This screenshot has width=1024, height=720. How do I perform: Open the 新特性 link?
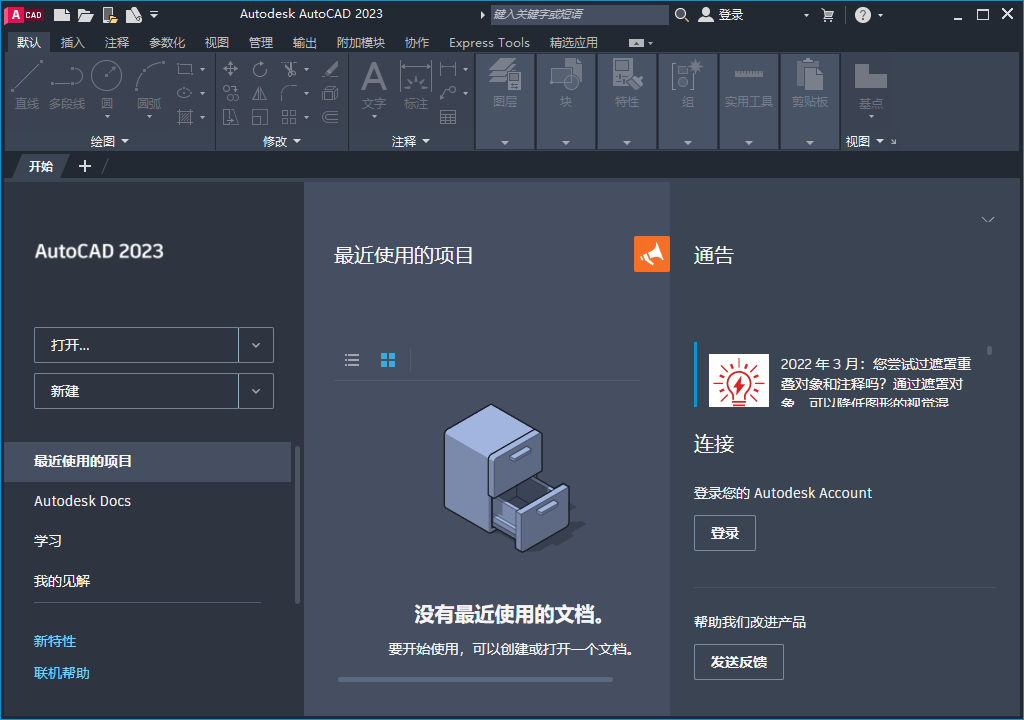coord(55,641)
